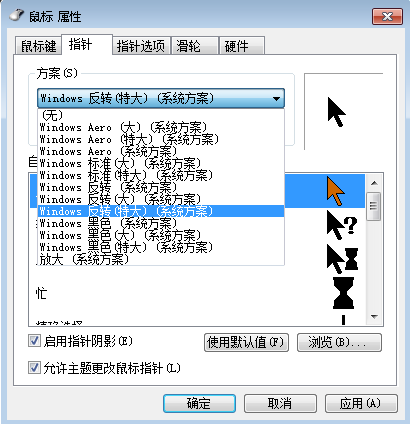This screenshot has height=424, width=410.
Task: Choose highlighted Windows 反转 (特大) list option
Action: click(x=161, y=211)
